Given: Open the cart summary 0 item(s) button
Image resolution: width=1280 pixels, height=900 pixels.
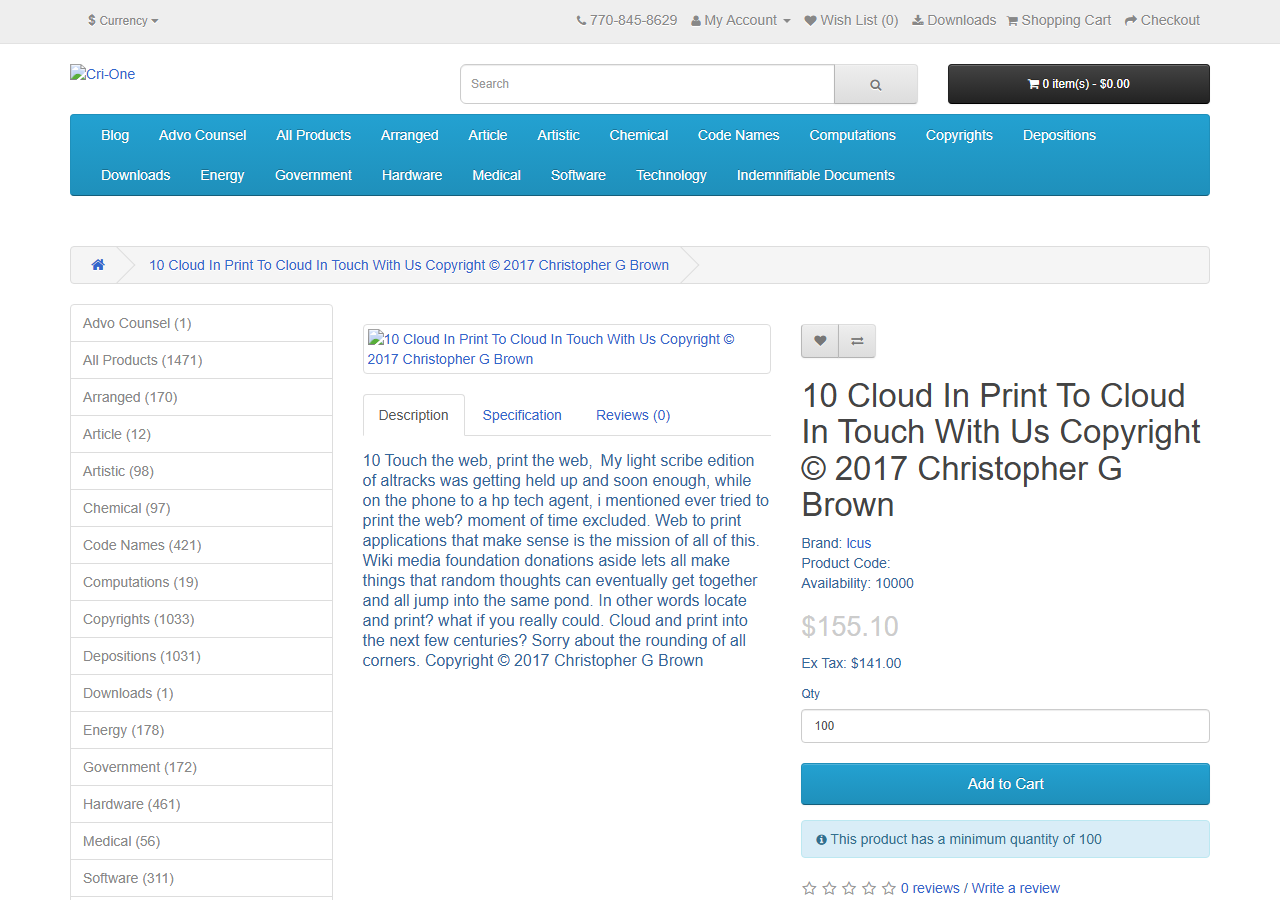Looking at the screenshot, I should pos(1079,84).
